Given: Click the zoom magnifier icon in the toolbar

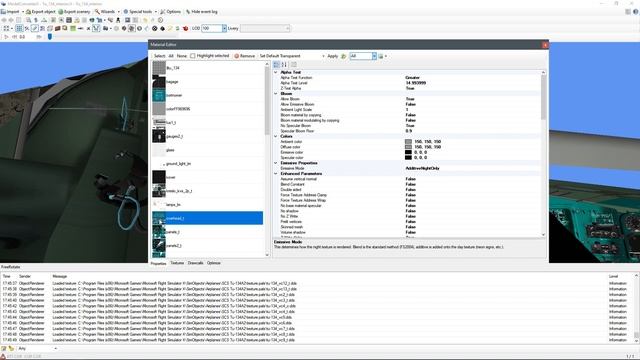Looking at the screenshot, I should coord(28,20).
